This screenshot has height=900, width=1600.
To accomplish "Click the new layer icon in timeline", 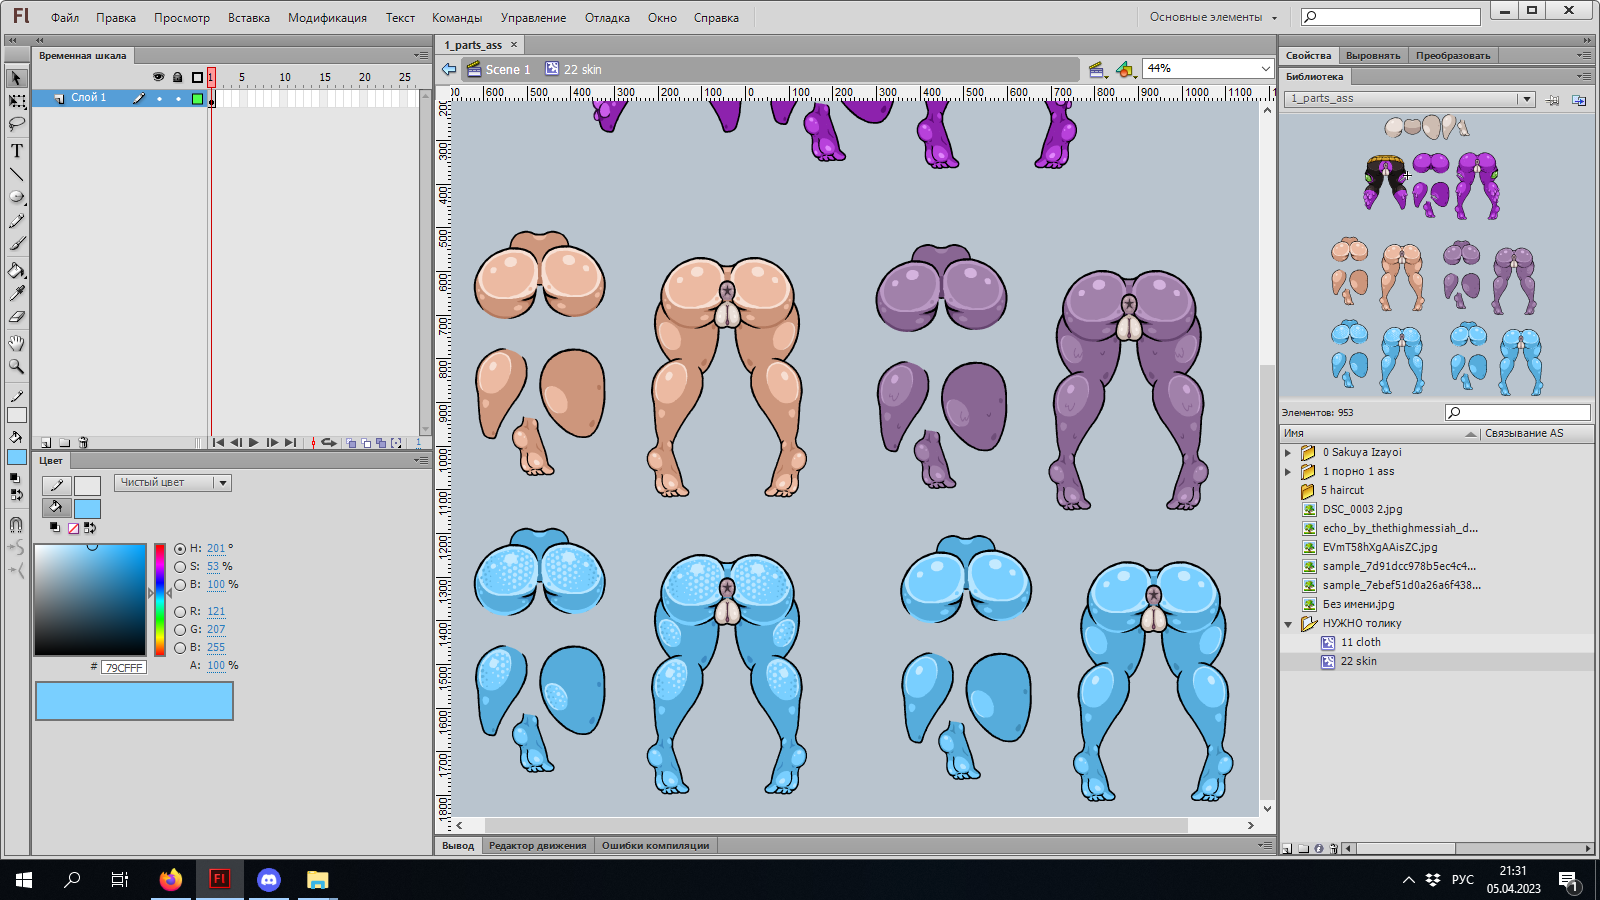I will [46, 442].
